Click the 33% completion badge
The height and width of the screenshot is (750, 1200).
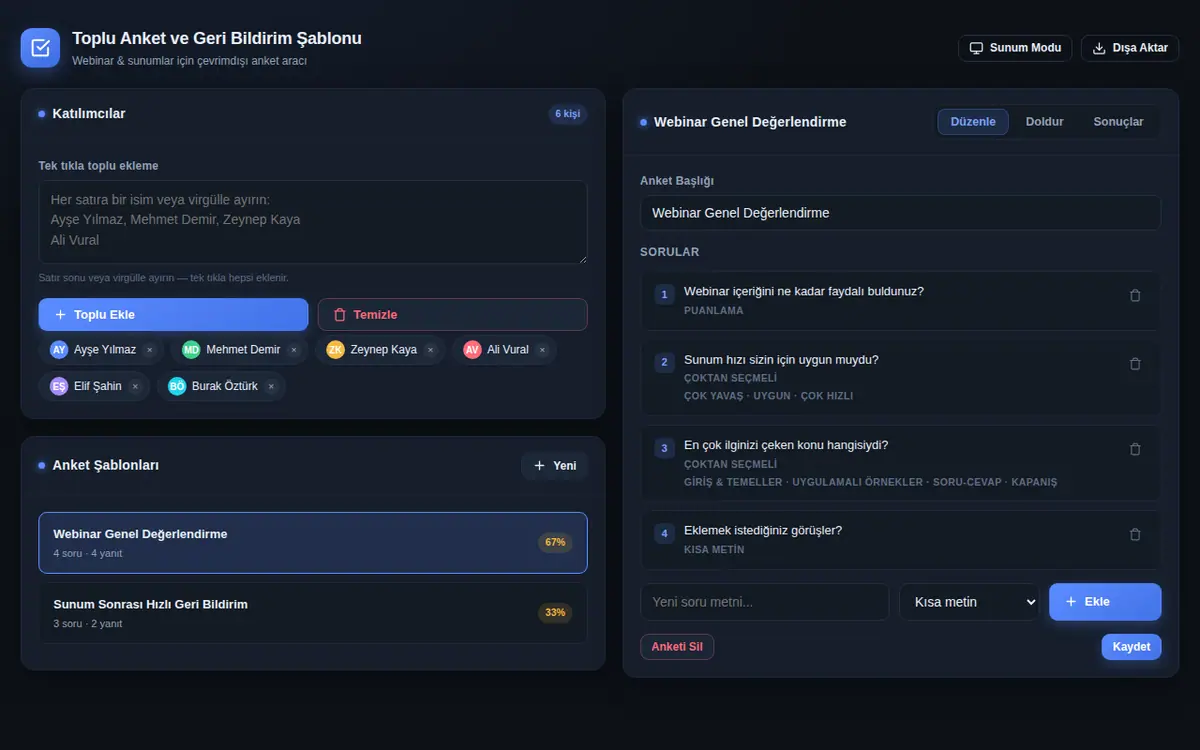[555, 613]
